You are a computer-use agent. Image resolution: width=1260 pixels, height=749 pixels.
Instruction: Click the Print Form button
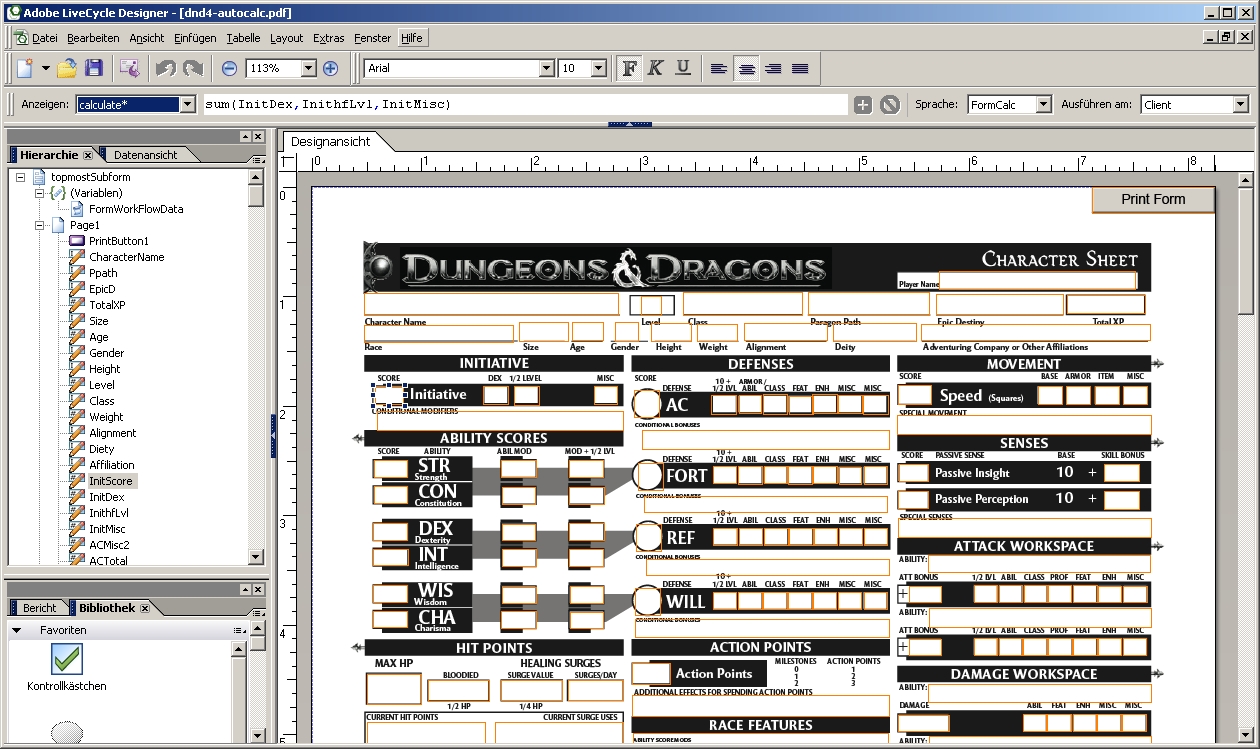1152,199
